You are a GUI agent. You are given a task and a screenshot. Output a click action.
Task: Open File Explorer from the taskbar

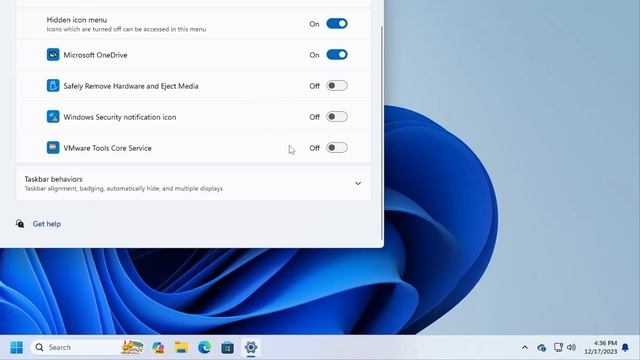(182, 347)
